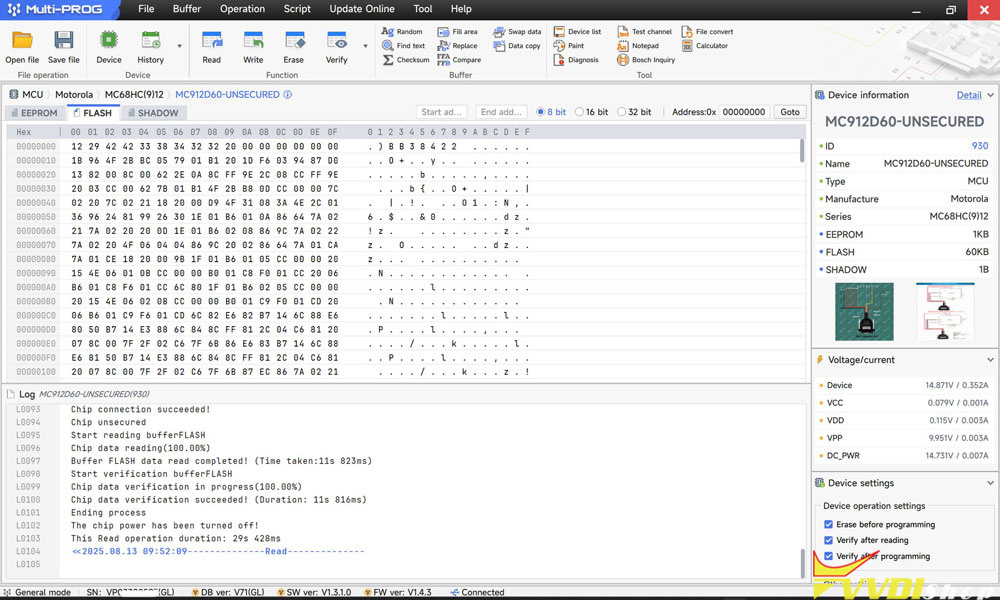Click the Read chip icon

point(212,42)
